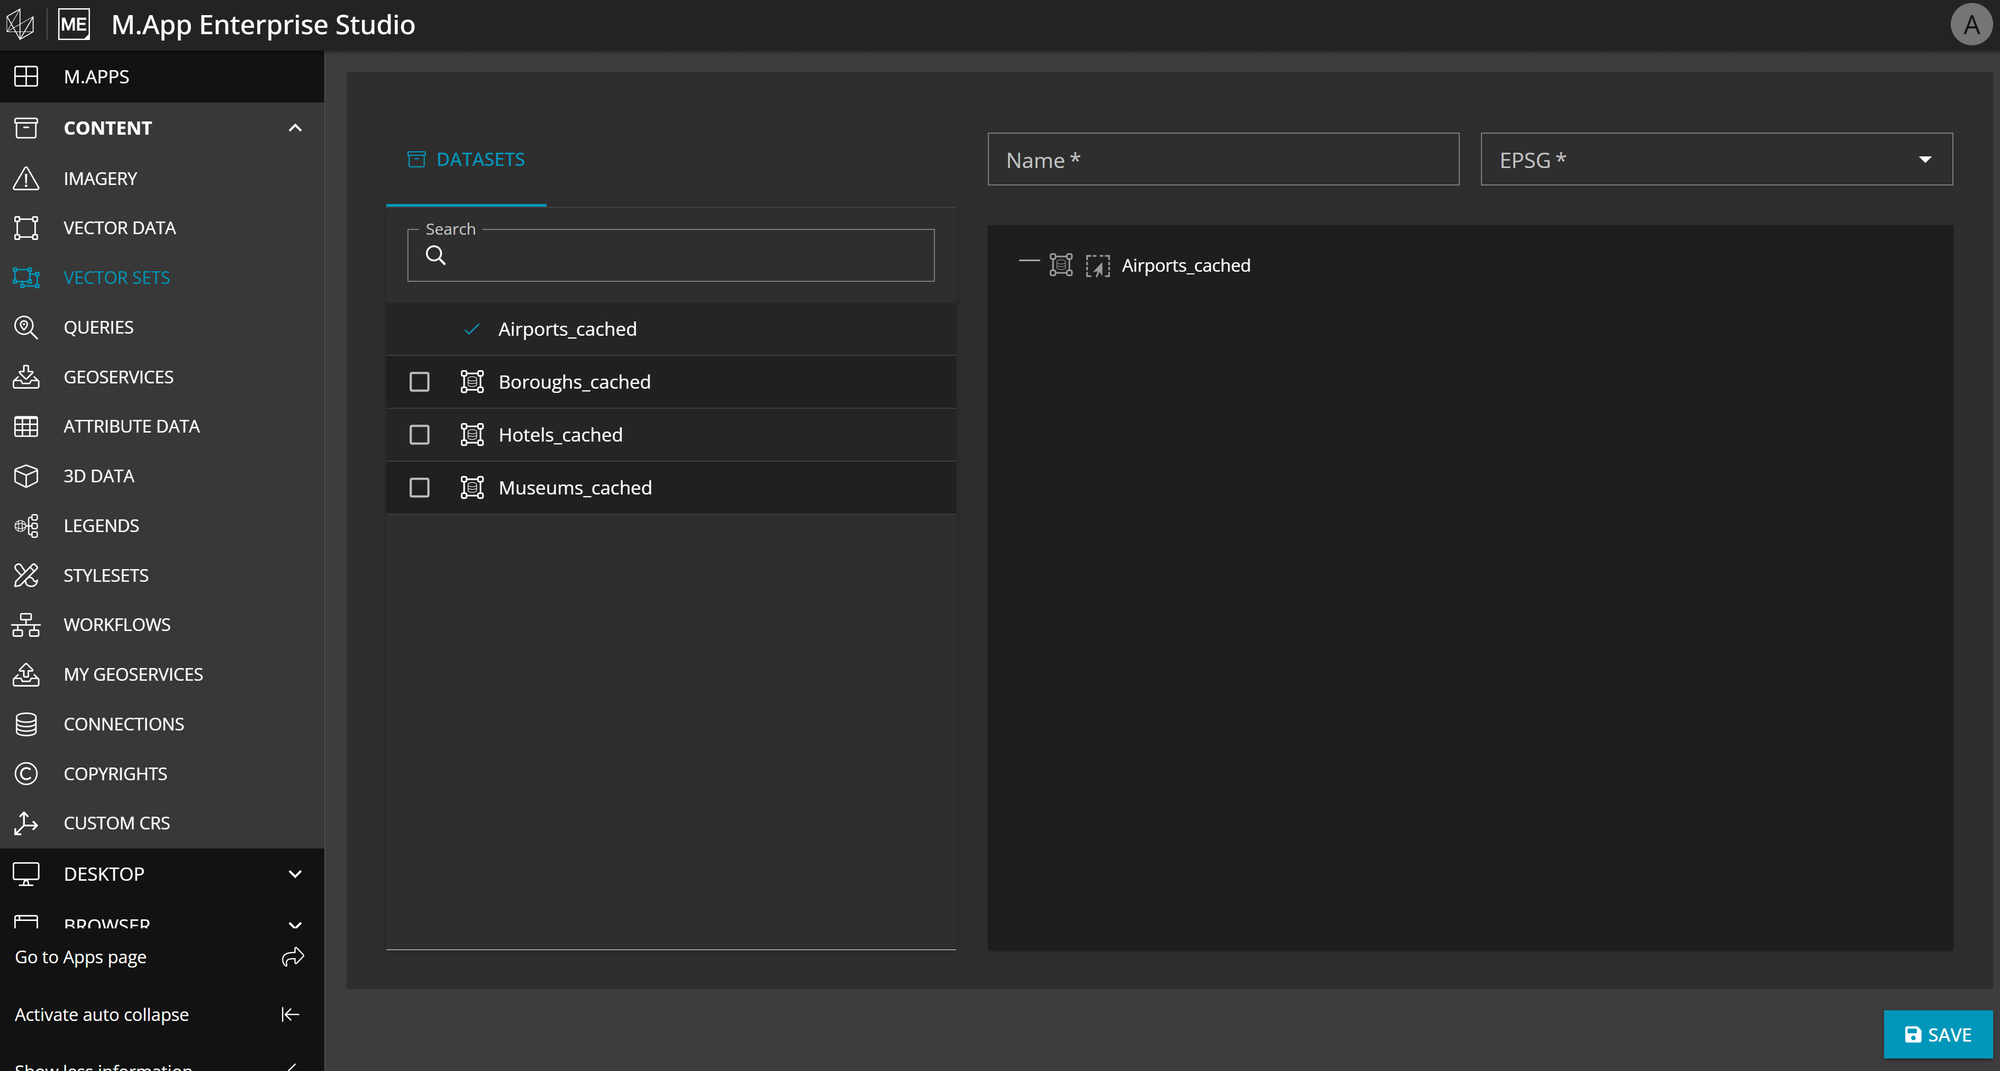
Task: Open WORKFLOWS page
Action: 117,624
